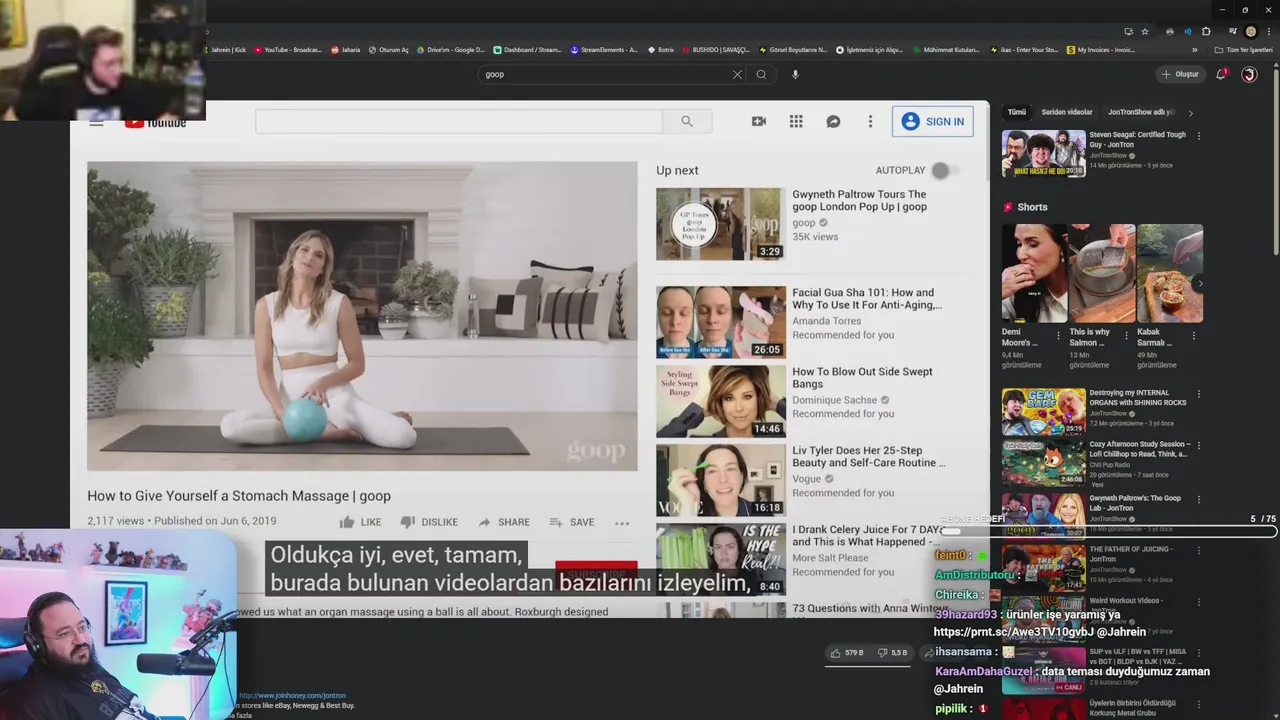Open 'StreamElements' bookmark

pyautogui.click(x=604, y=49)
